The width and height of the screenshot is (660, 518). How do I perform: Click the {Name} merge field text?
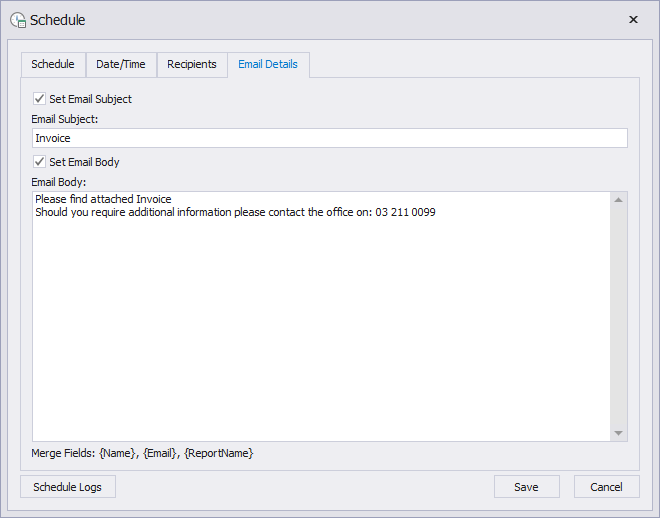click(x=116, y=453)
